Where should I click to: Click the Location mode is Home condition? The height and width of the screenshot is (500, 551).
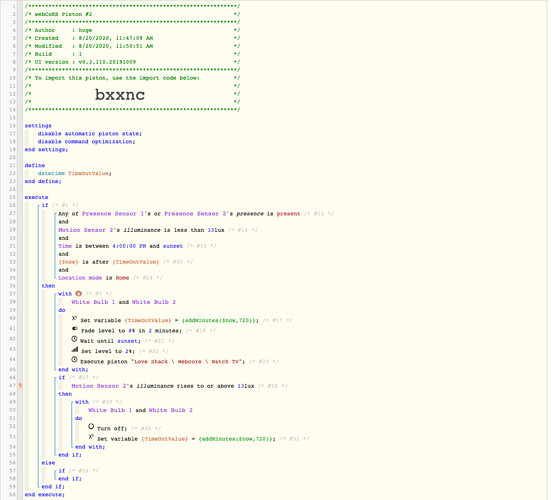tap(94, 278)
